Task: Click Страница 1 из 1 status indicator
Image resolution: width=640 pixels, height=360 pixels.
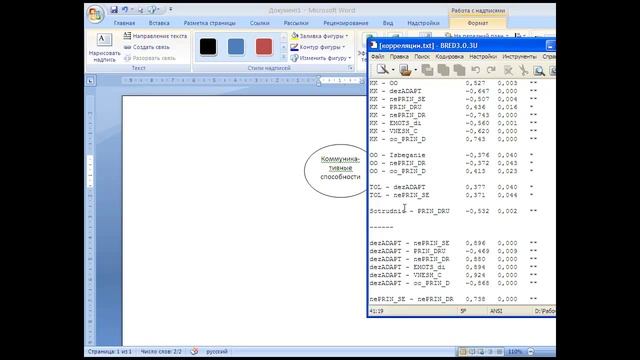Action: coord(110,351)
